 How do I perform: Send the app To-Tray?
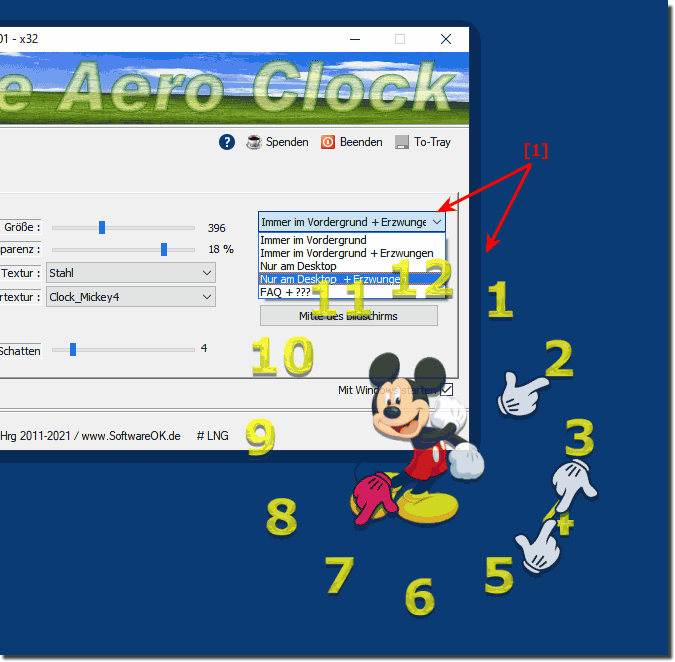423,142
